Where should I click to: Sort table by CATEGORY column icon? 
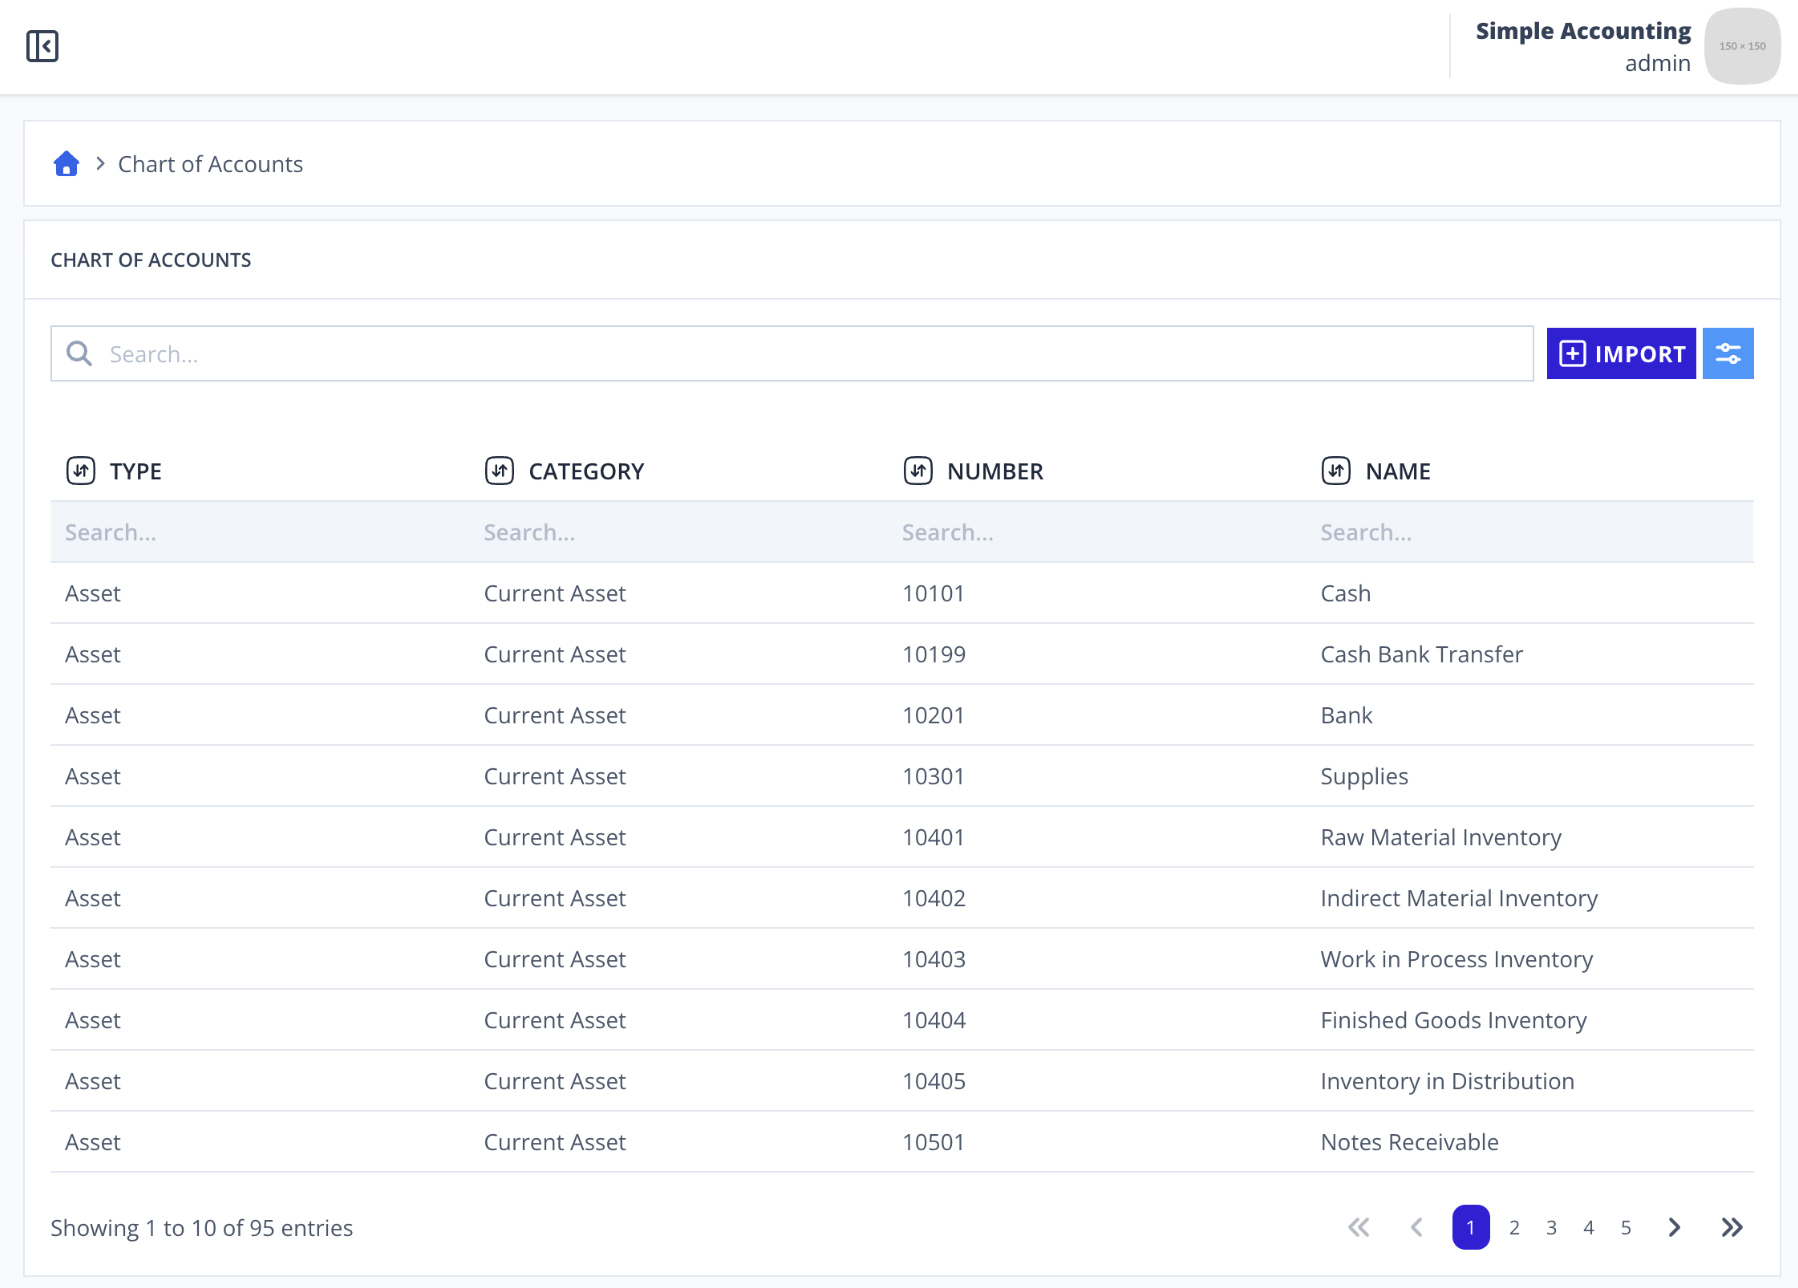[x=499, y=470]
